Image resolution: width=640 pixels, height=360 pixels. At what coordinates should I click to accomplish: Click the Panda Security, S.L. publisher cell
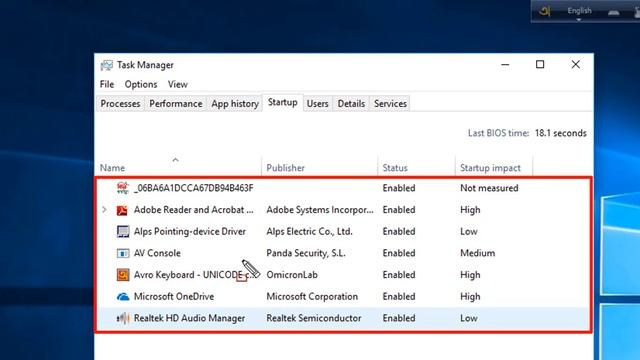click(306, 253)
